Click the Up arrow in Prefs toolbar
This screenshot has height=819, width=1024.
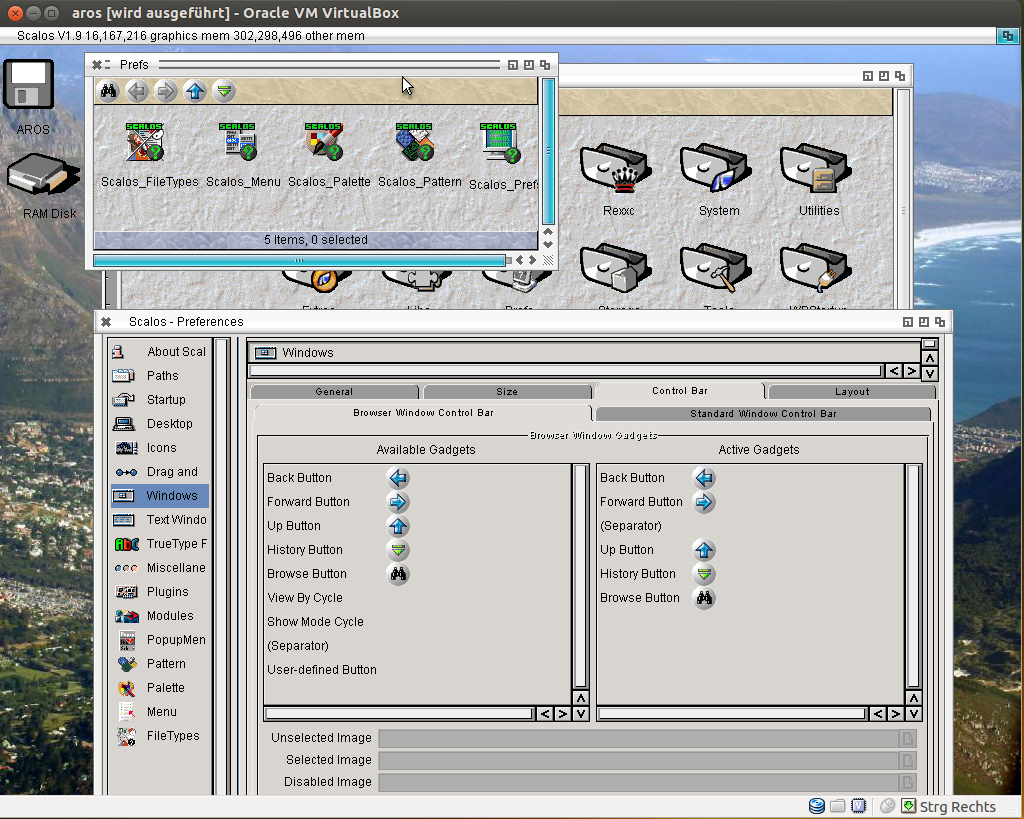point(195,92)
